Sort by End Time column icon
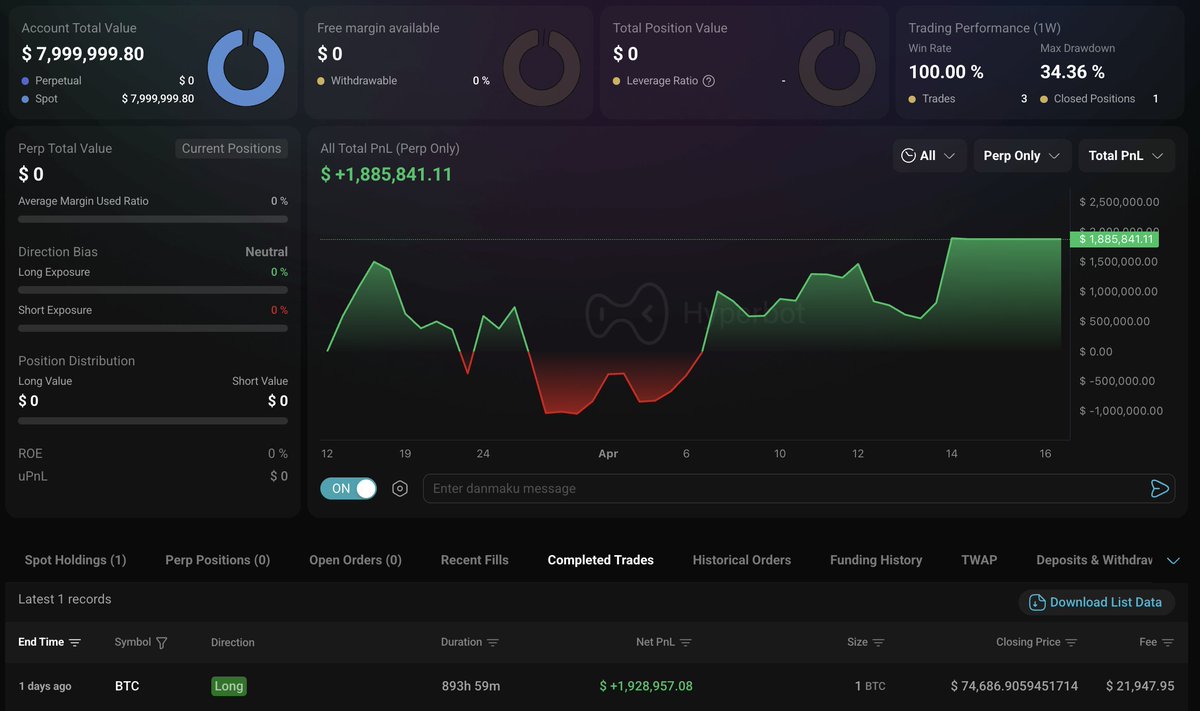Image resolution: width=1200 pixels, height=711 pixels. click(75, 643)
